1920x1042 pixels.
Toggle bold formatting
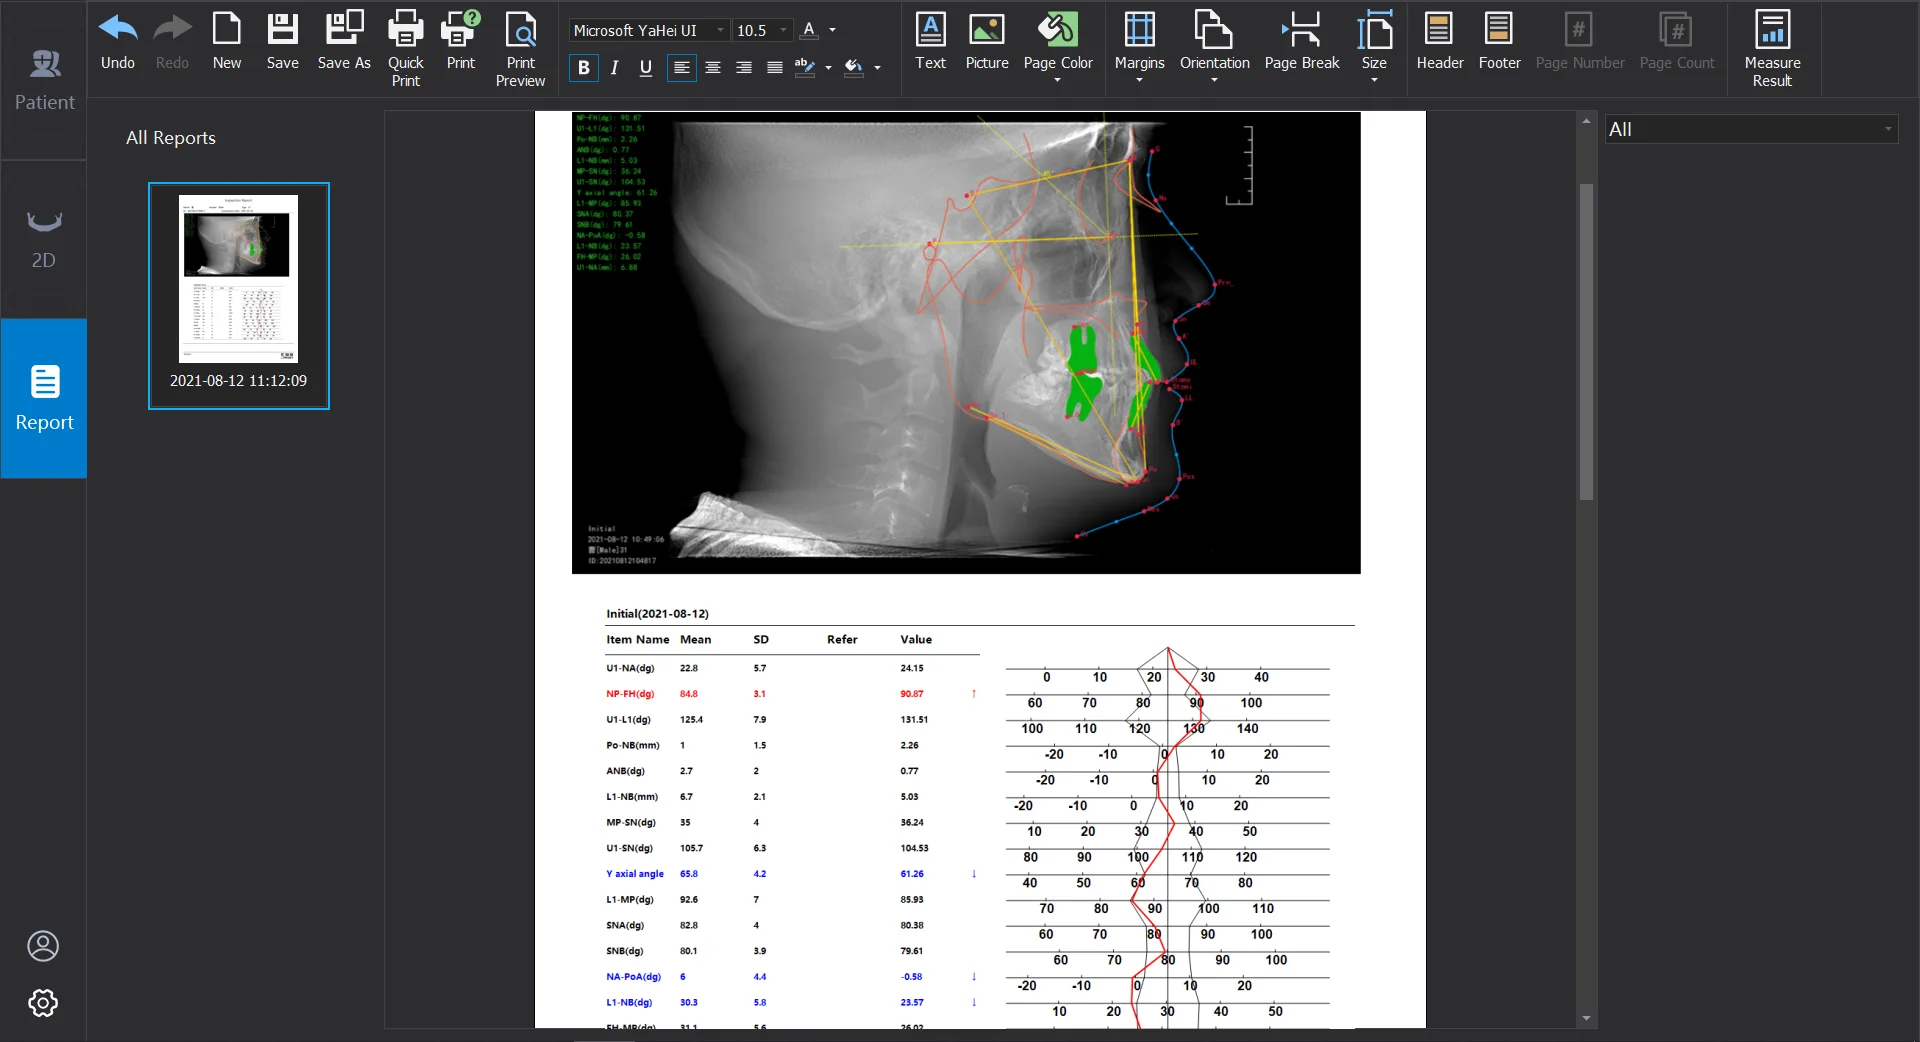pos(584,68)
